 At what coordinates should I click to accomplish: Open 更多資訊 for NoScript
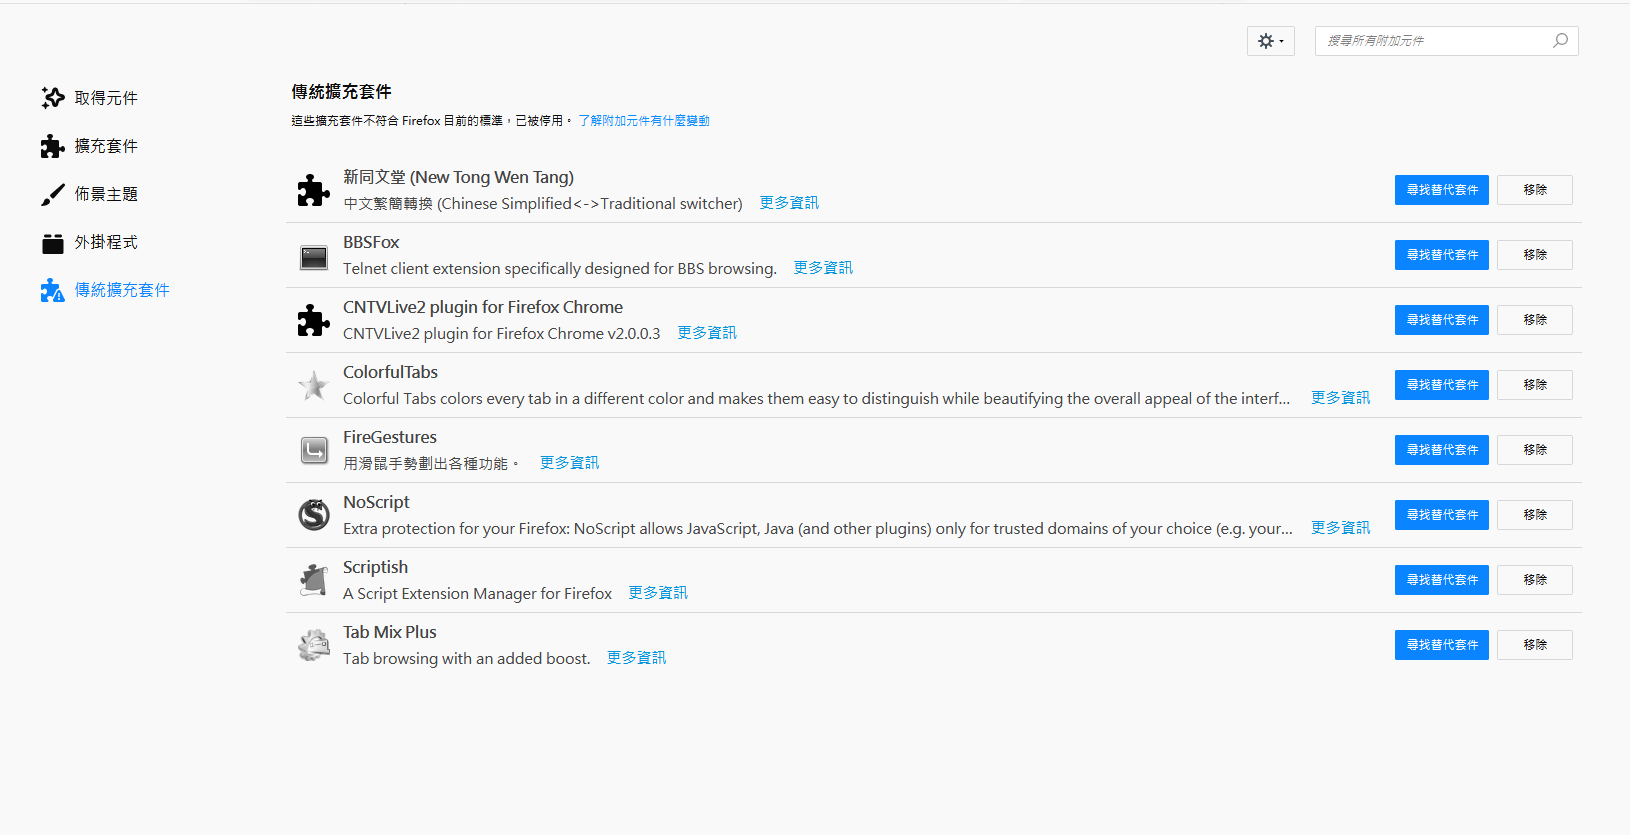1341,528
